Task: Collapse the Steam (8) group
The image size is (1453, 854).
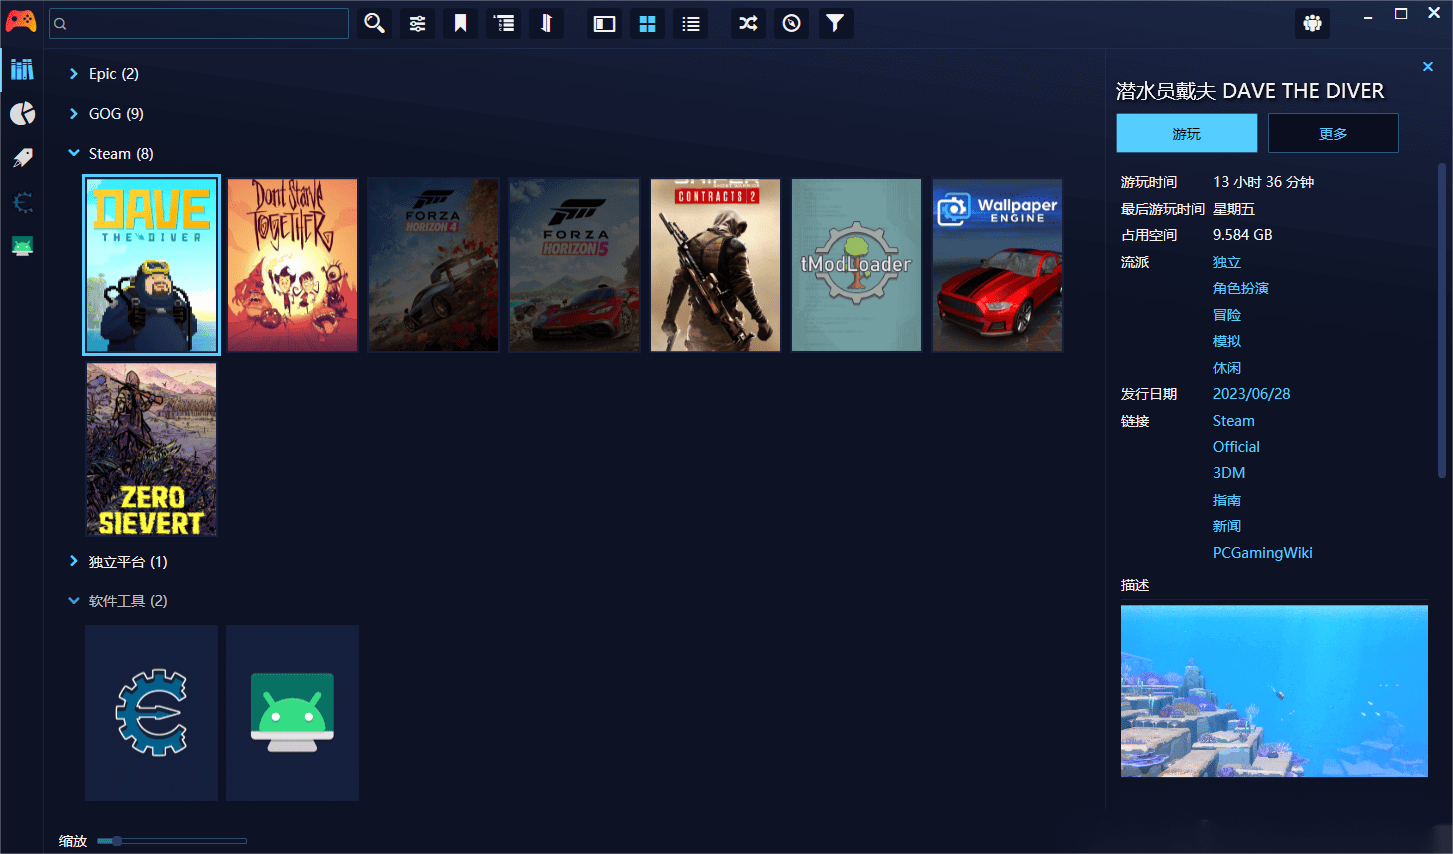Action: pyautogui.click(x=73, y=153)
